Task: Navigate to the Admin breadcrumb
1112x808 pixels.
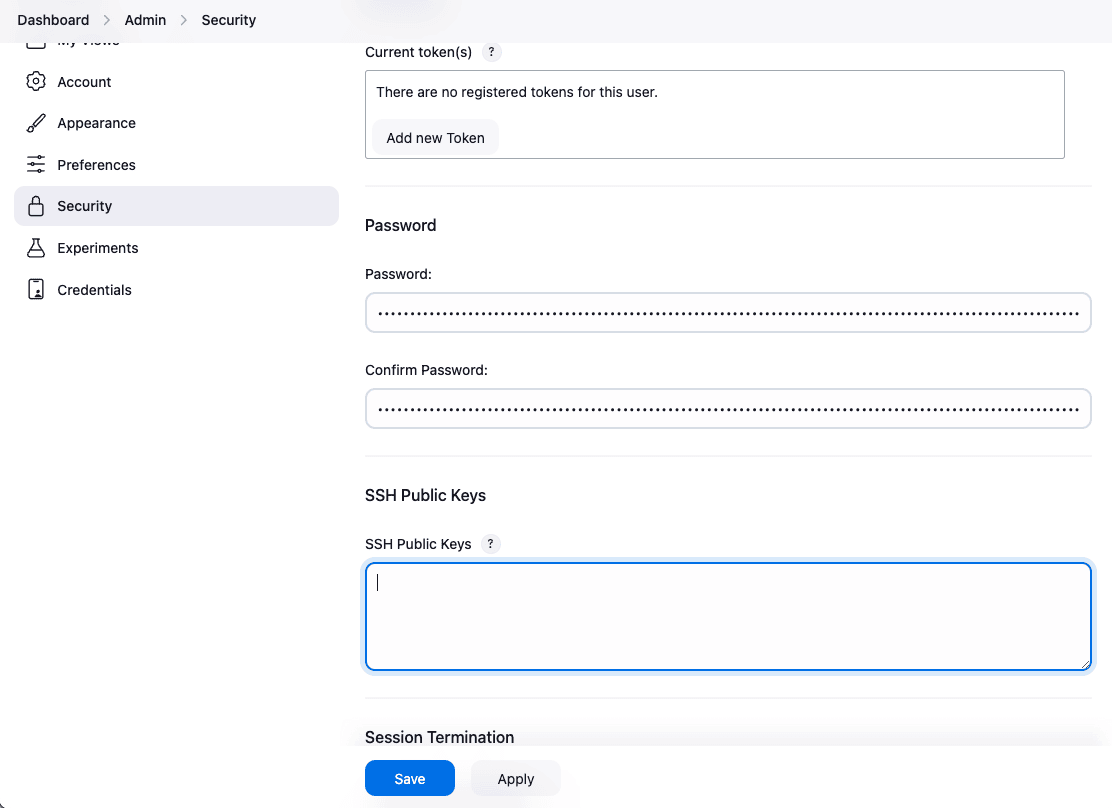Action: coord(145,20)
